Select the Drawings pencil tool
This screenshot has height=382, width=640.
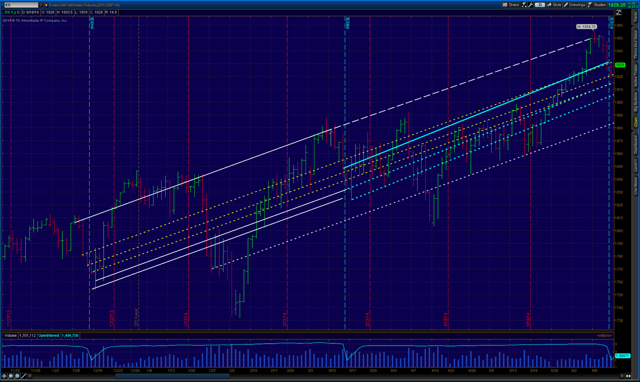pos(575,5)
